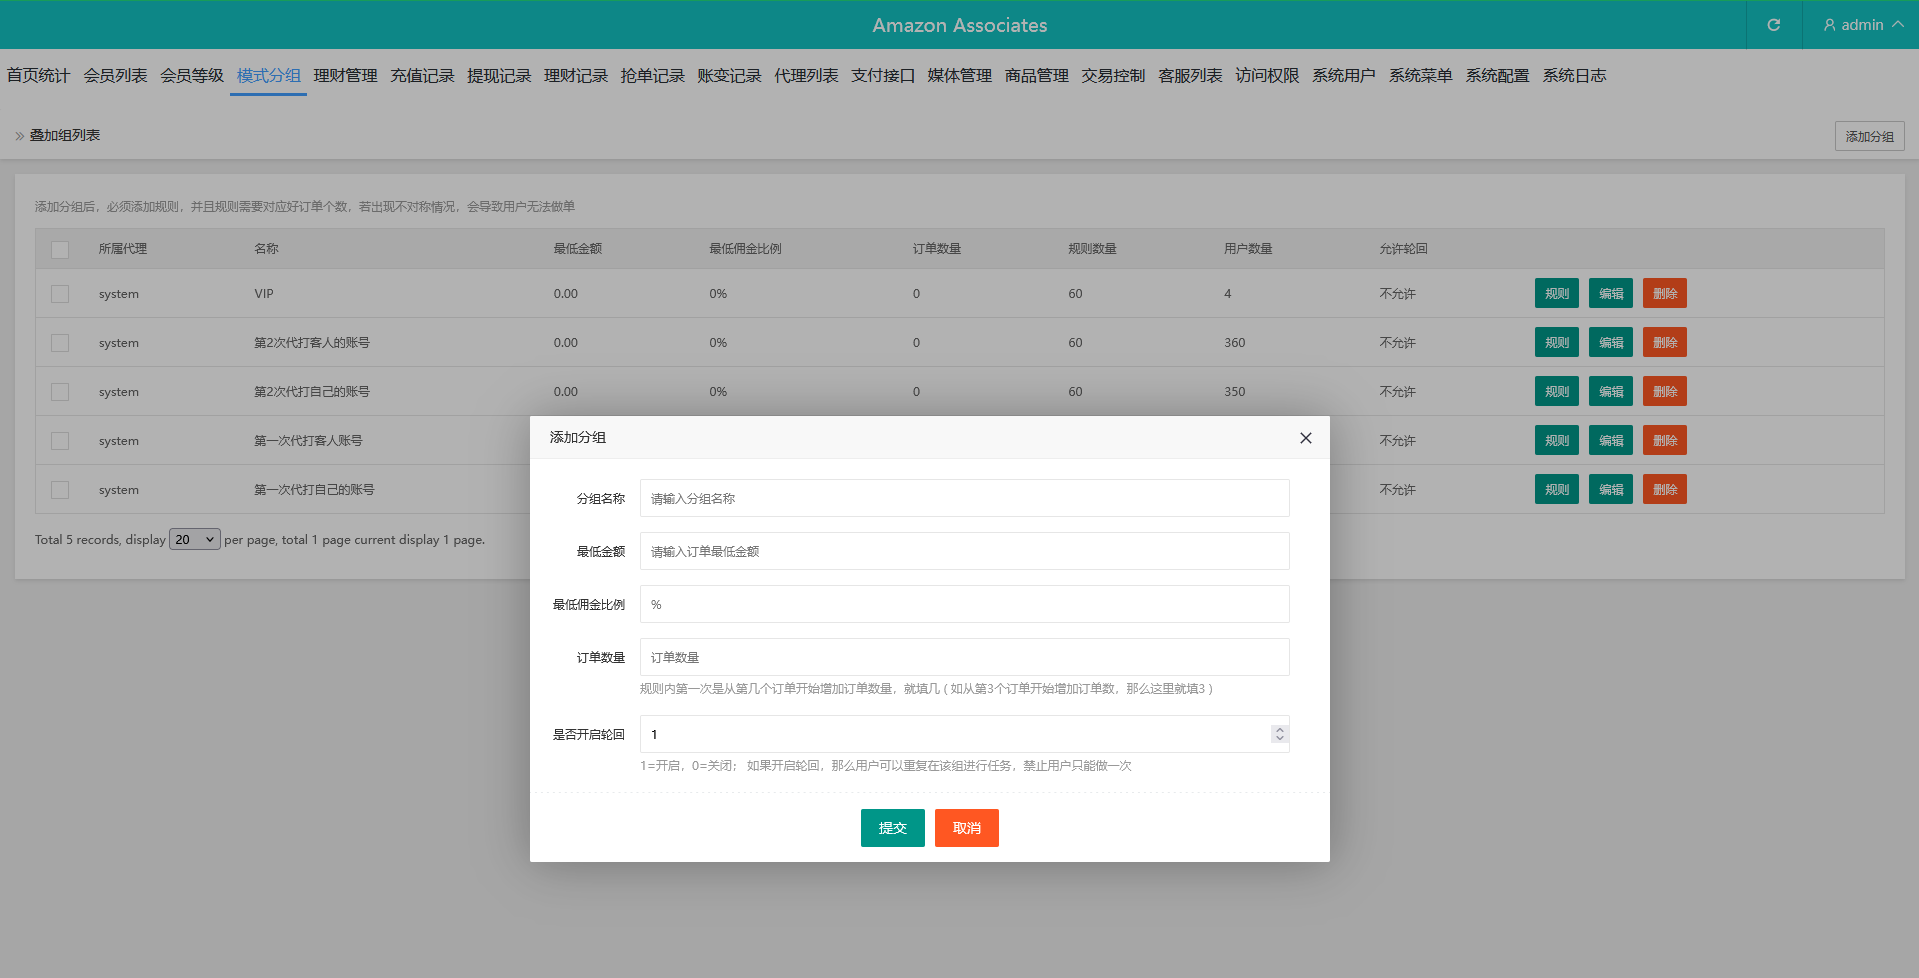Image resolution: width=1919 pixels, height=978 pixels.
Task: Click the 添加分组 button at top right
Action: pos(1869,136)
